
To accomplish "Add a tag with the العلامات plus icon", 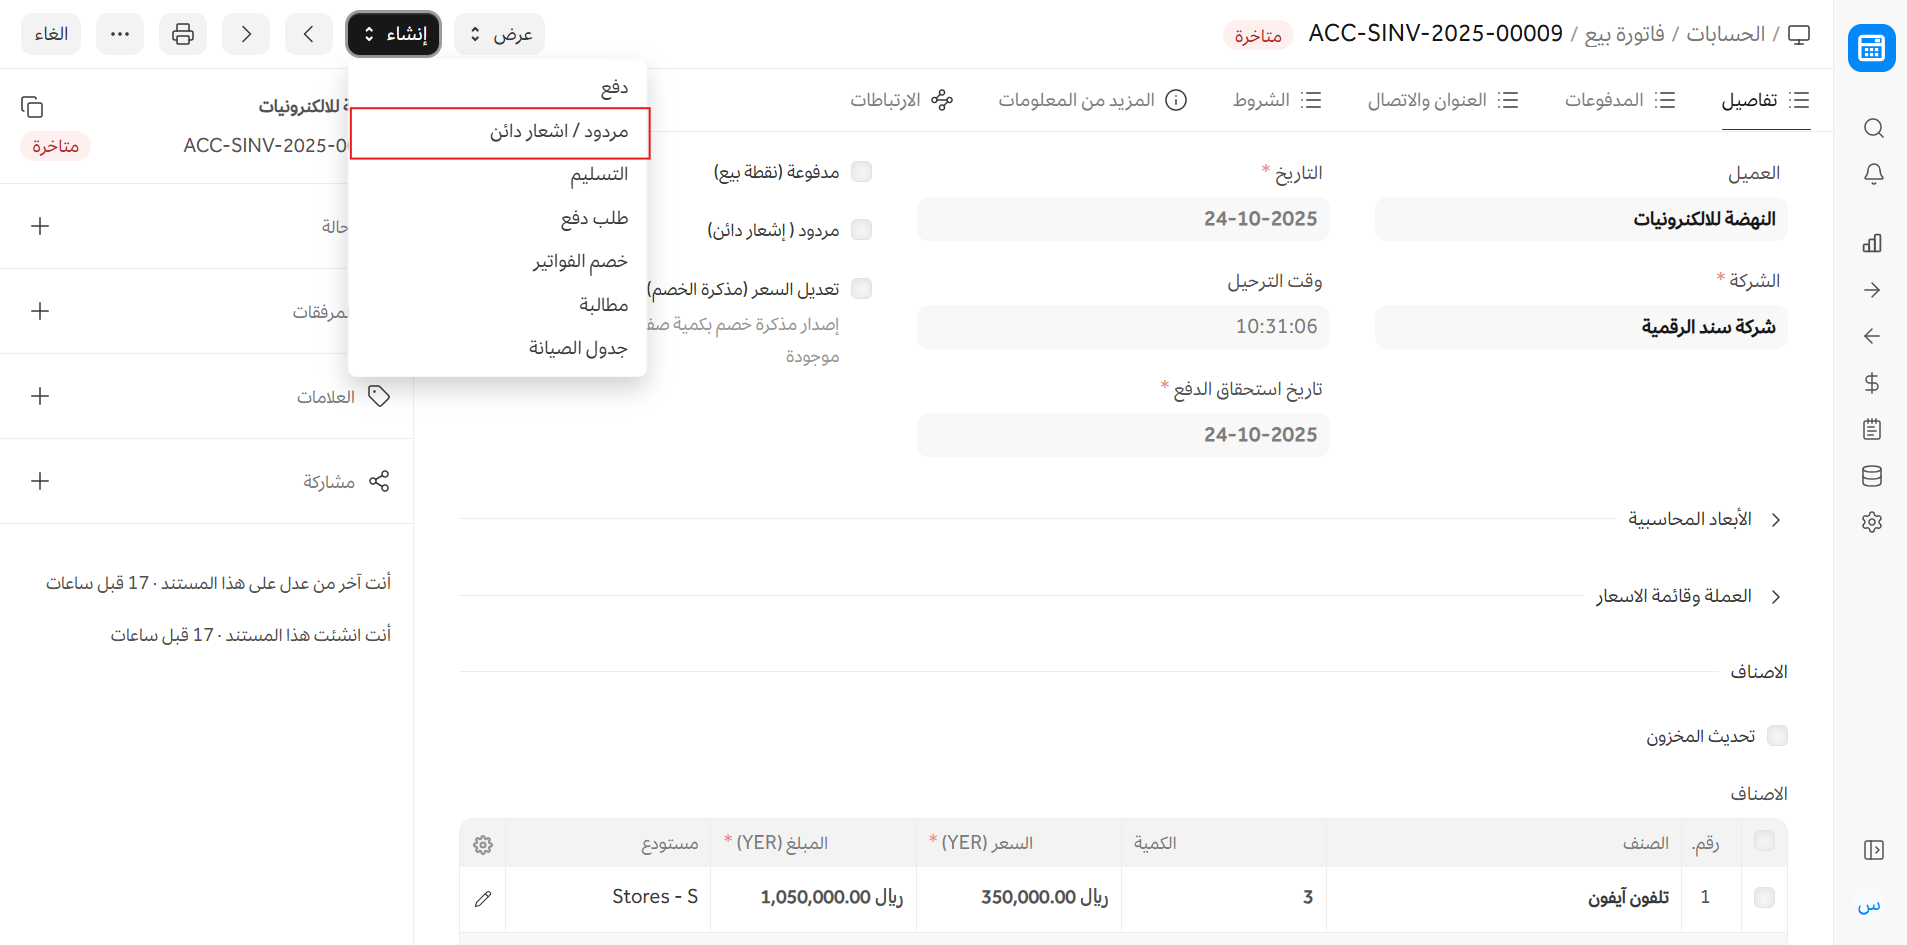I will 40,396.
